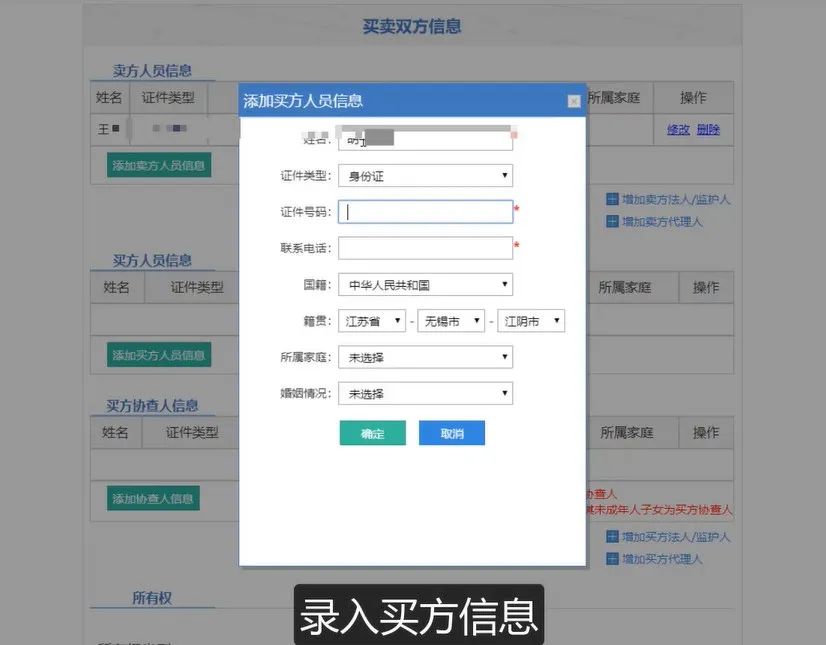Click the 增加卖方法人/监护人 plus icon
The width and height of the screenshot is (826, 645).
tap(613, 200)
